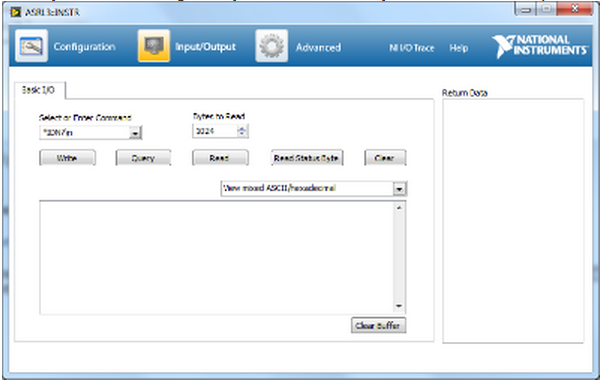Open the Help link
Viewport: 602px width, 381px height.
point(458,48)
